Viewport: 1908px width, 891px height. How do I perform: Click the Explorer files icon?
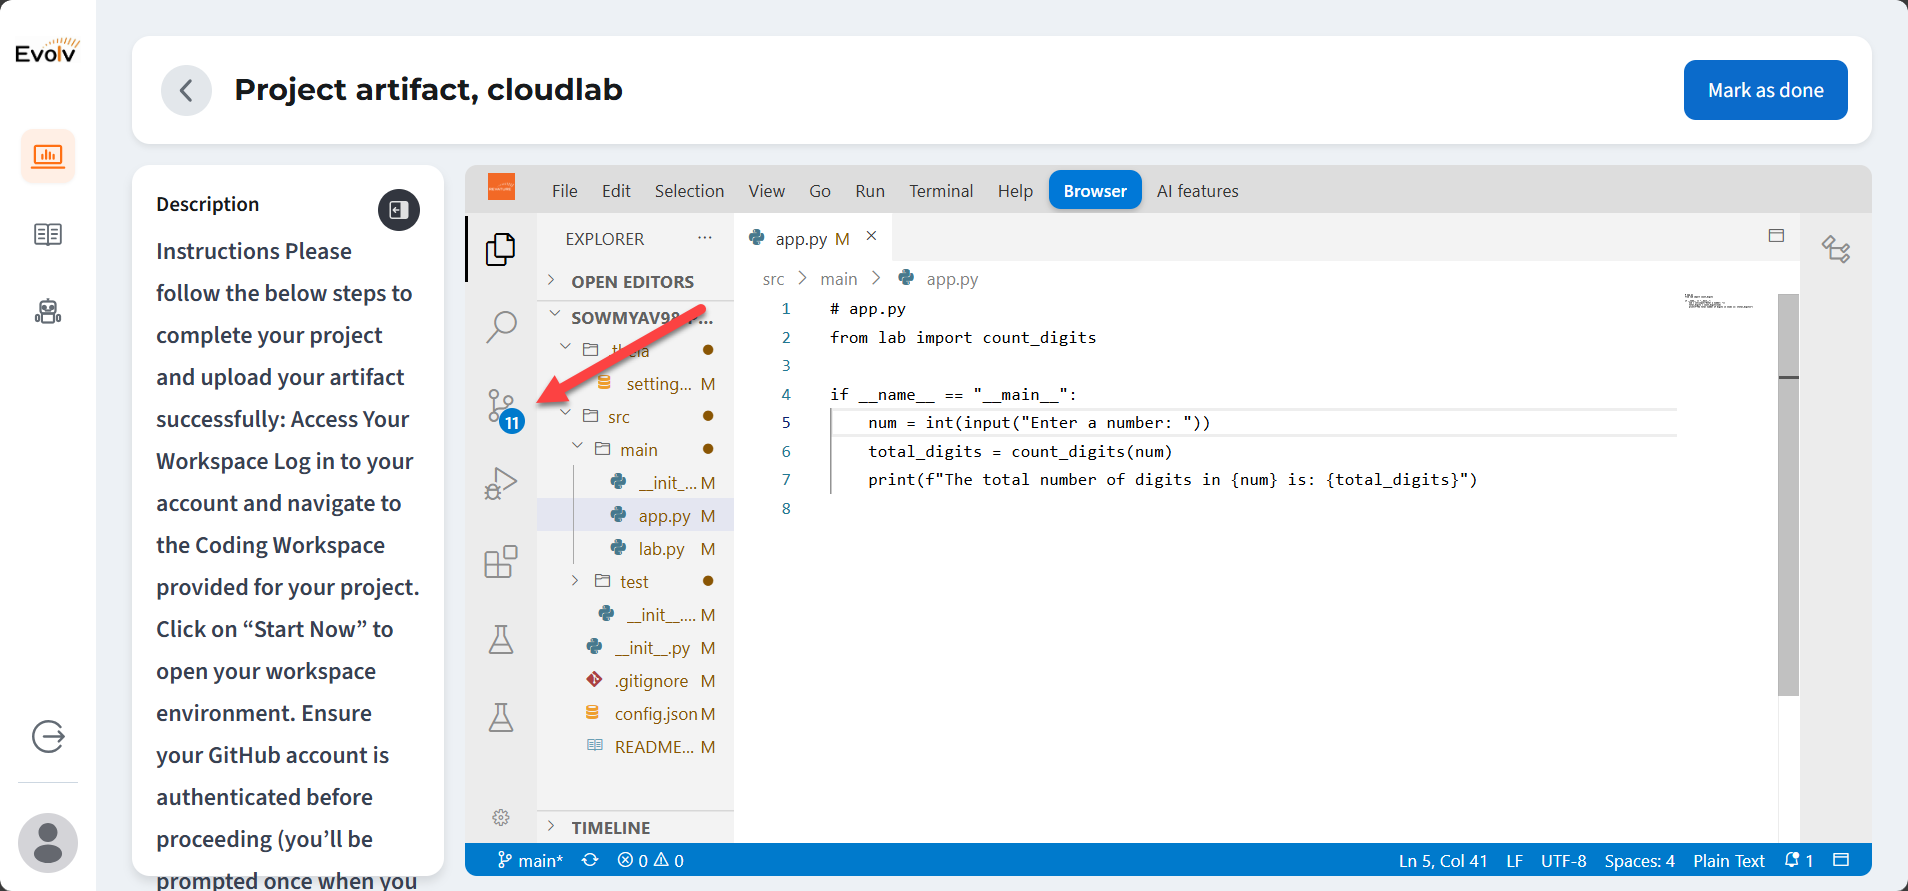point(501,249)
